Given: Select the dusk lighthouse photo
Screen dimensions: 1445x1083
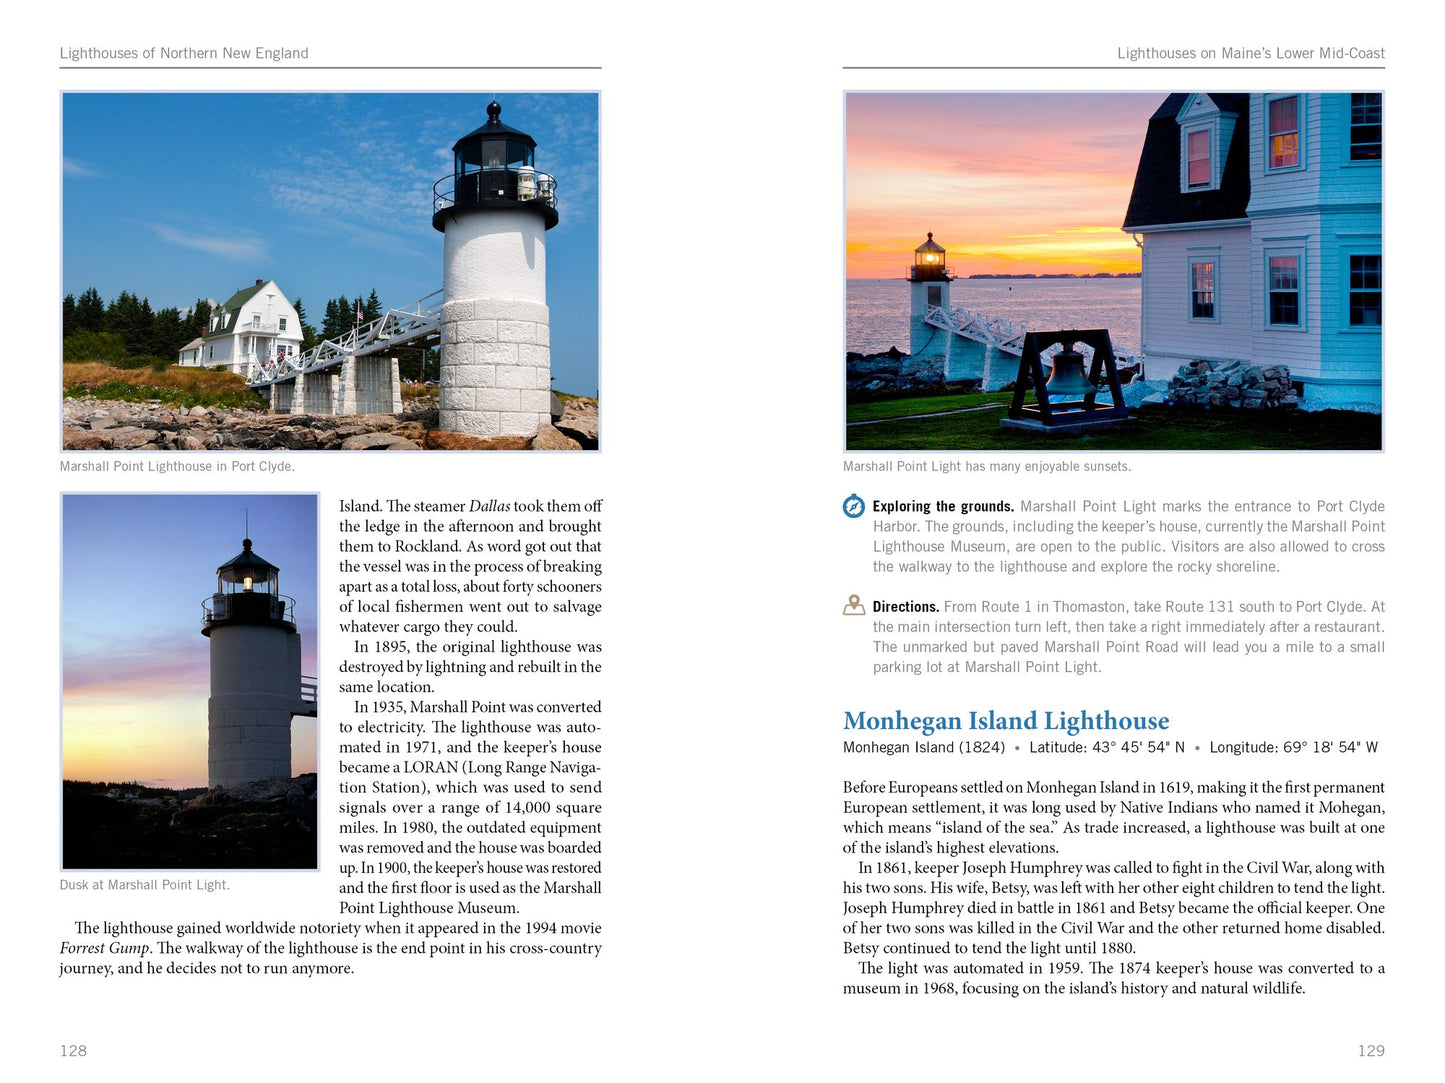Looking at the screenshot, I should pyautogui.click(x=190, y=681).
